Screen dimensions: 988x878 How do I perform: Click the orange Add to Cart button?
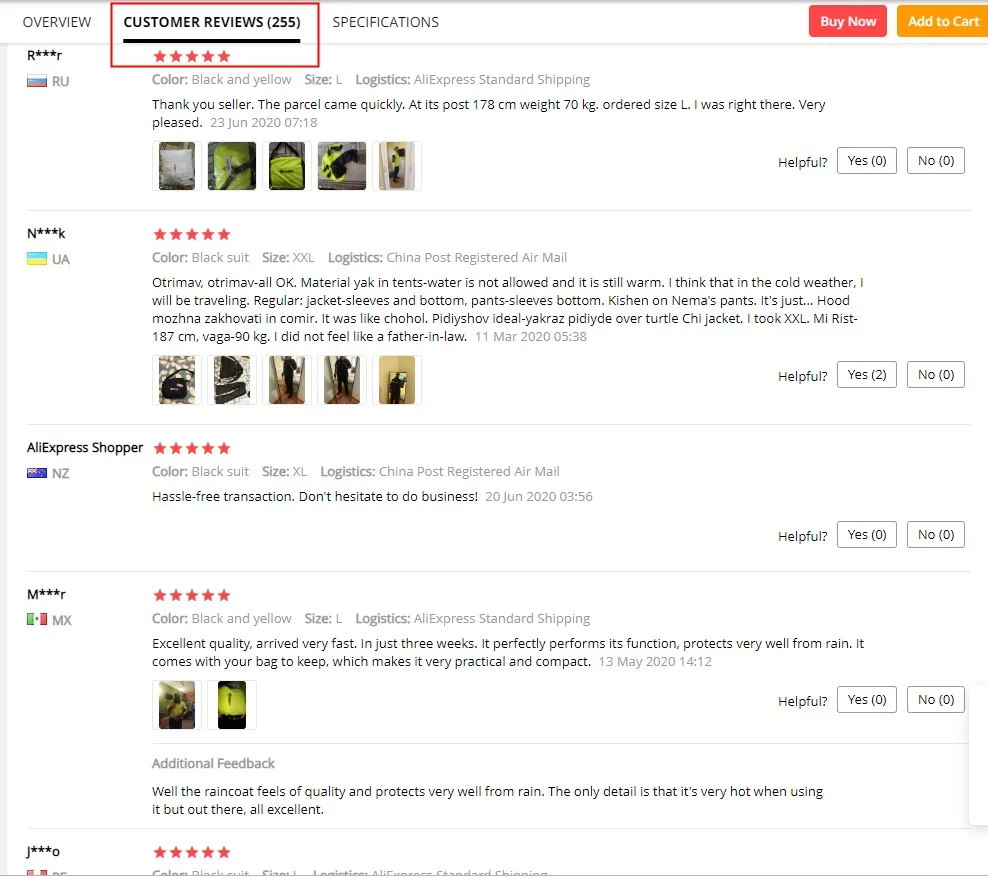[943, 21]
